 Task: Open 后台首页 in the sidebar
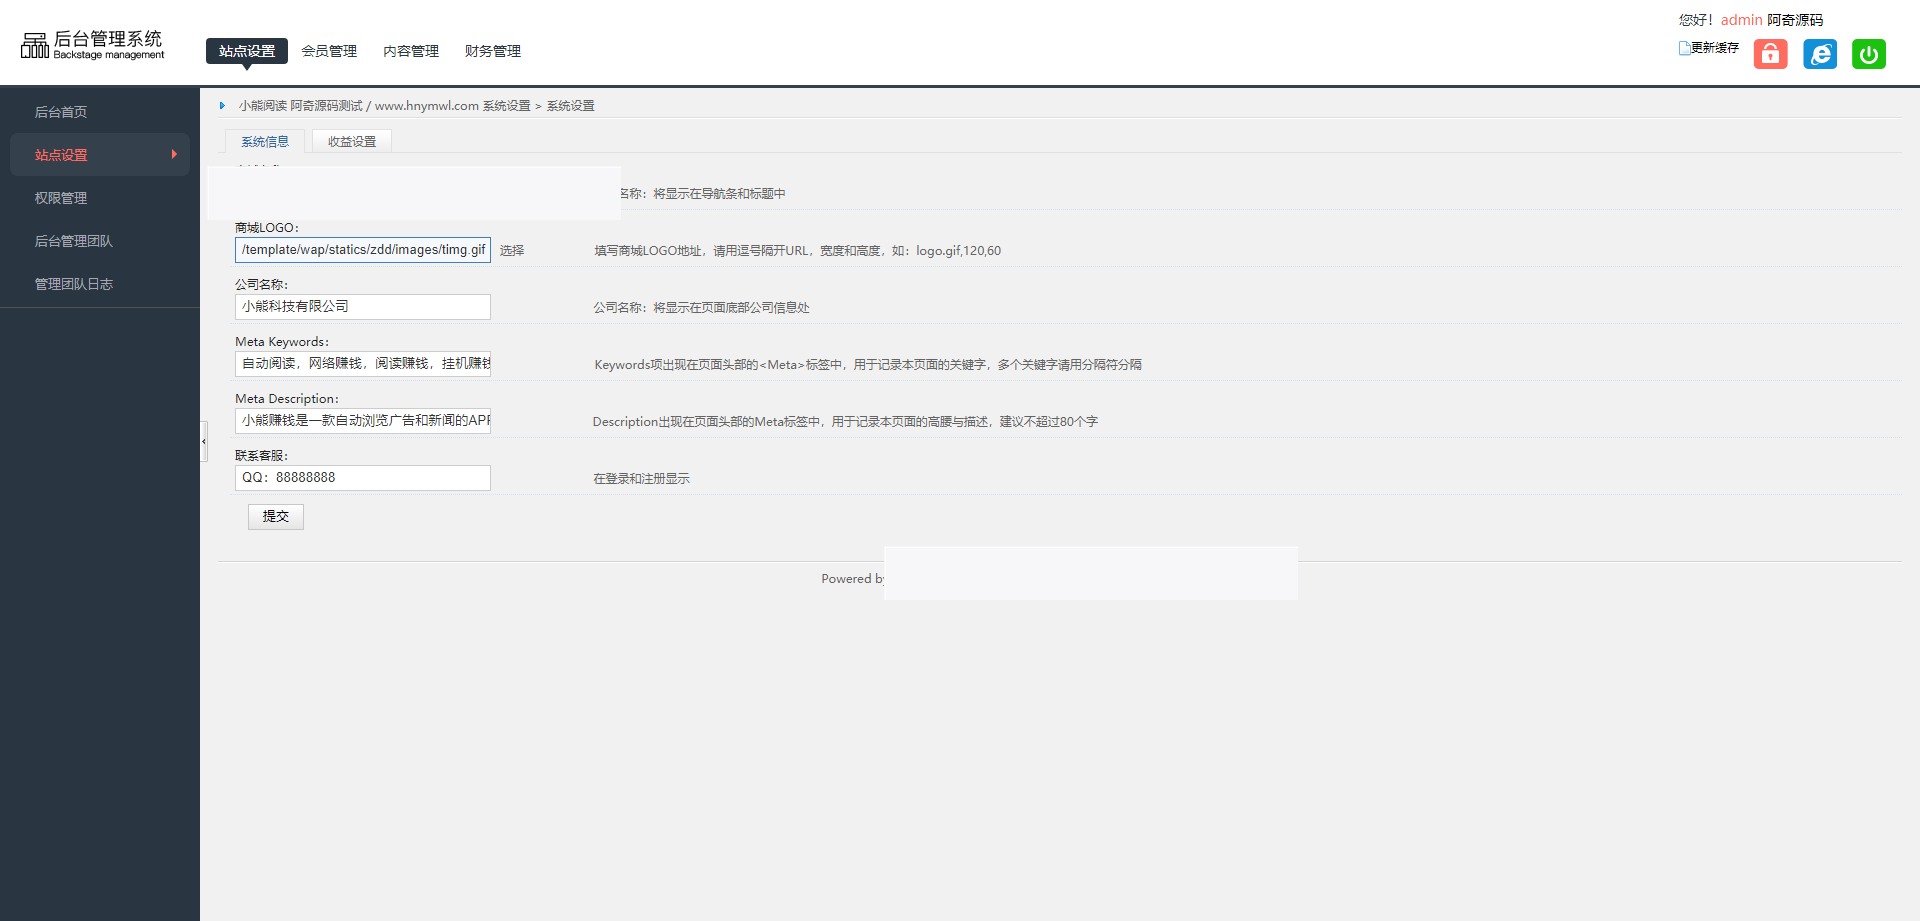(x=61, y=112)
